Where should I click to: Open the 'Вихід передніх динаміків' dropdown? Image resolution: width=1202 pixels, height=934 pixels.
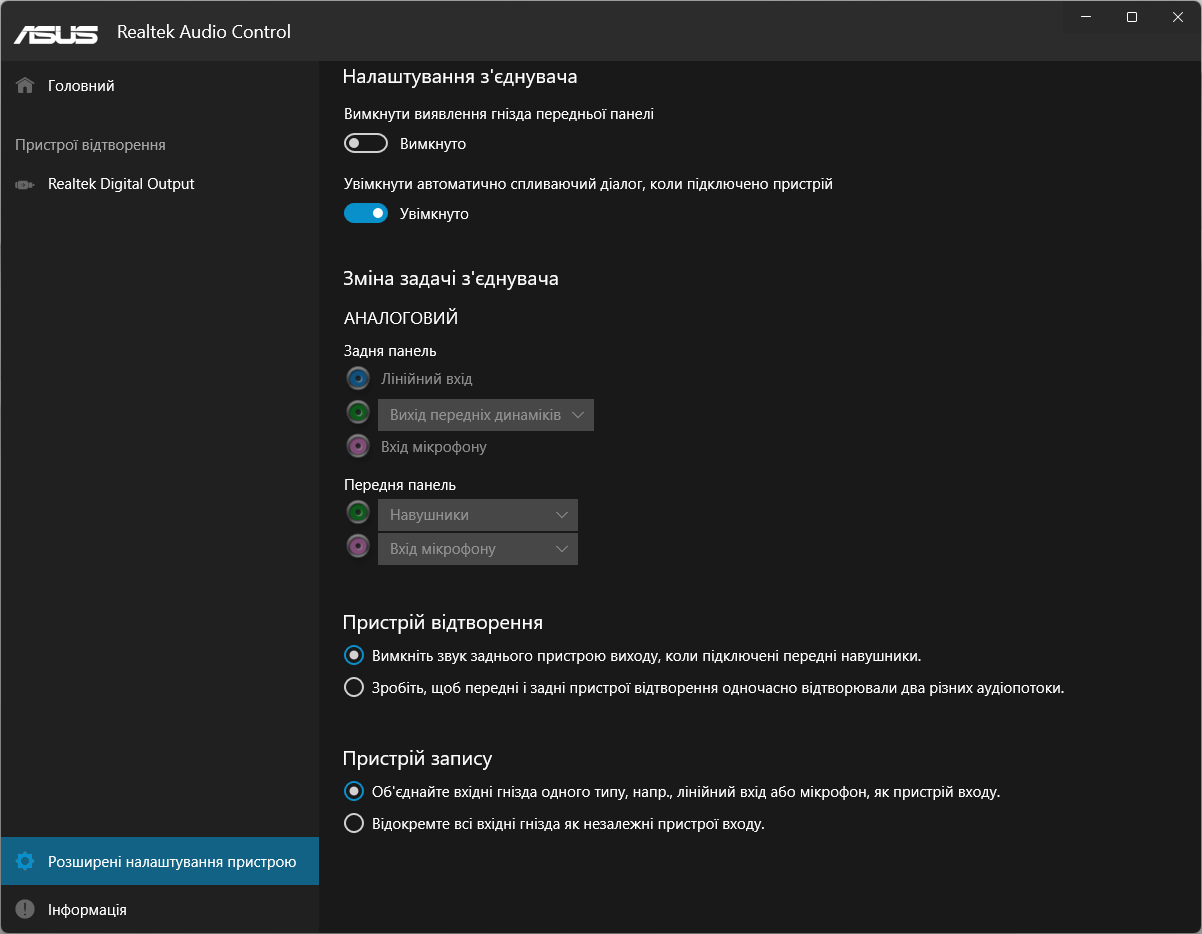pyautogui.click(x=486, y=415)
